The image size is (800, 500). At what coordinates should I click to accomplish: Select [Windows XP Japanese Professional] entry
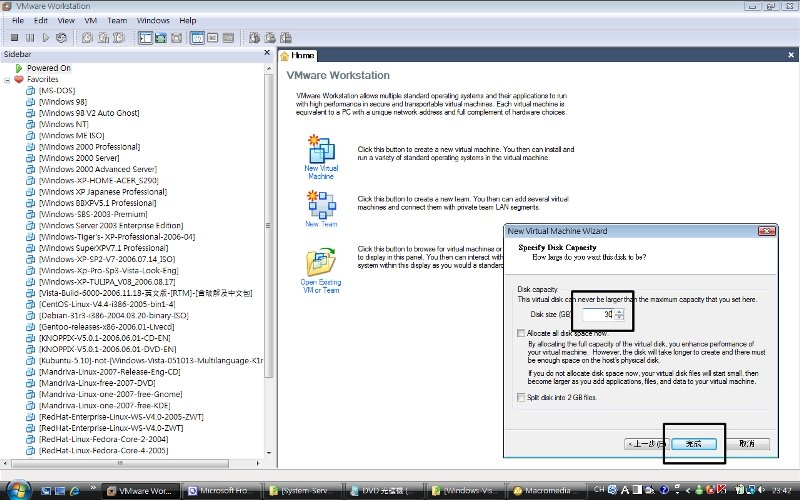coord(103,192)
